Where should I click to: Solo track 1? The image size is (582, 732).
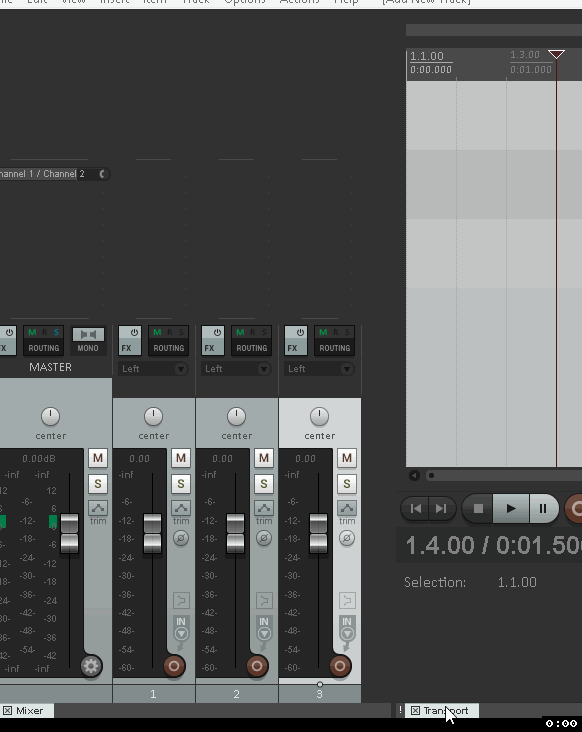[x=181, y=484]
